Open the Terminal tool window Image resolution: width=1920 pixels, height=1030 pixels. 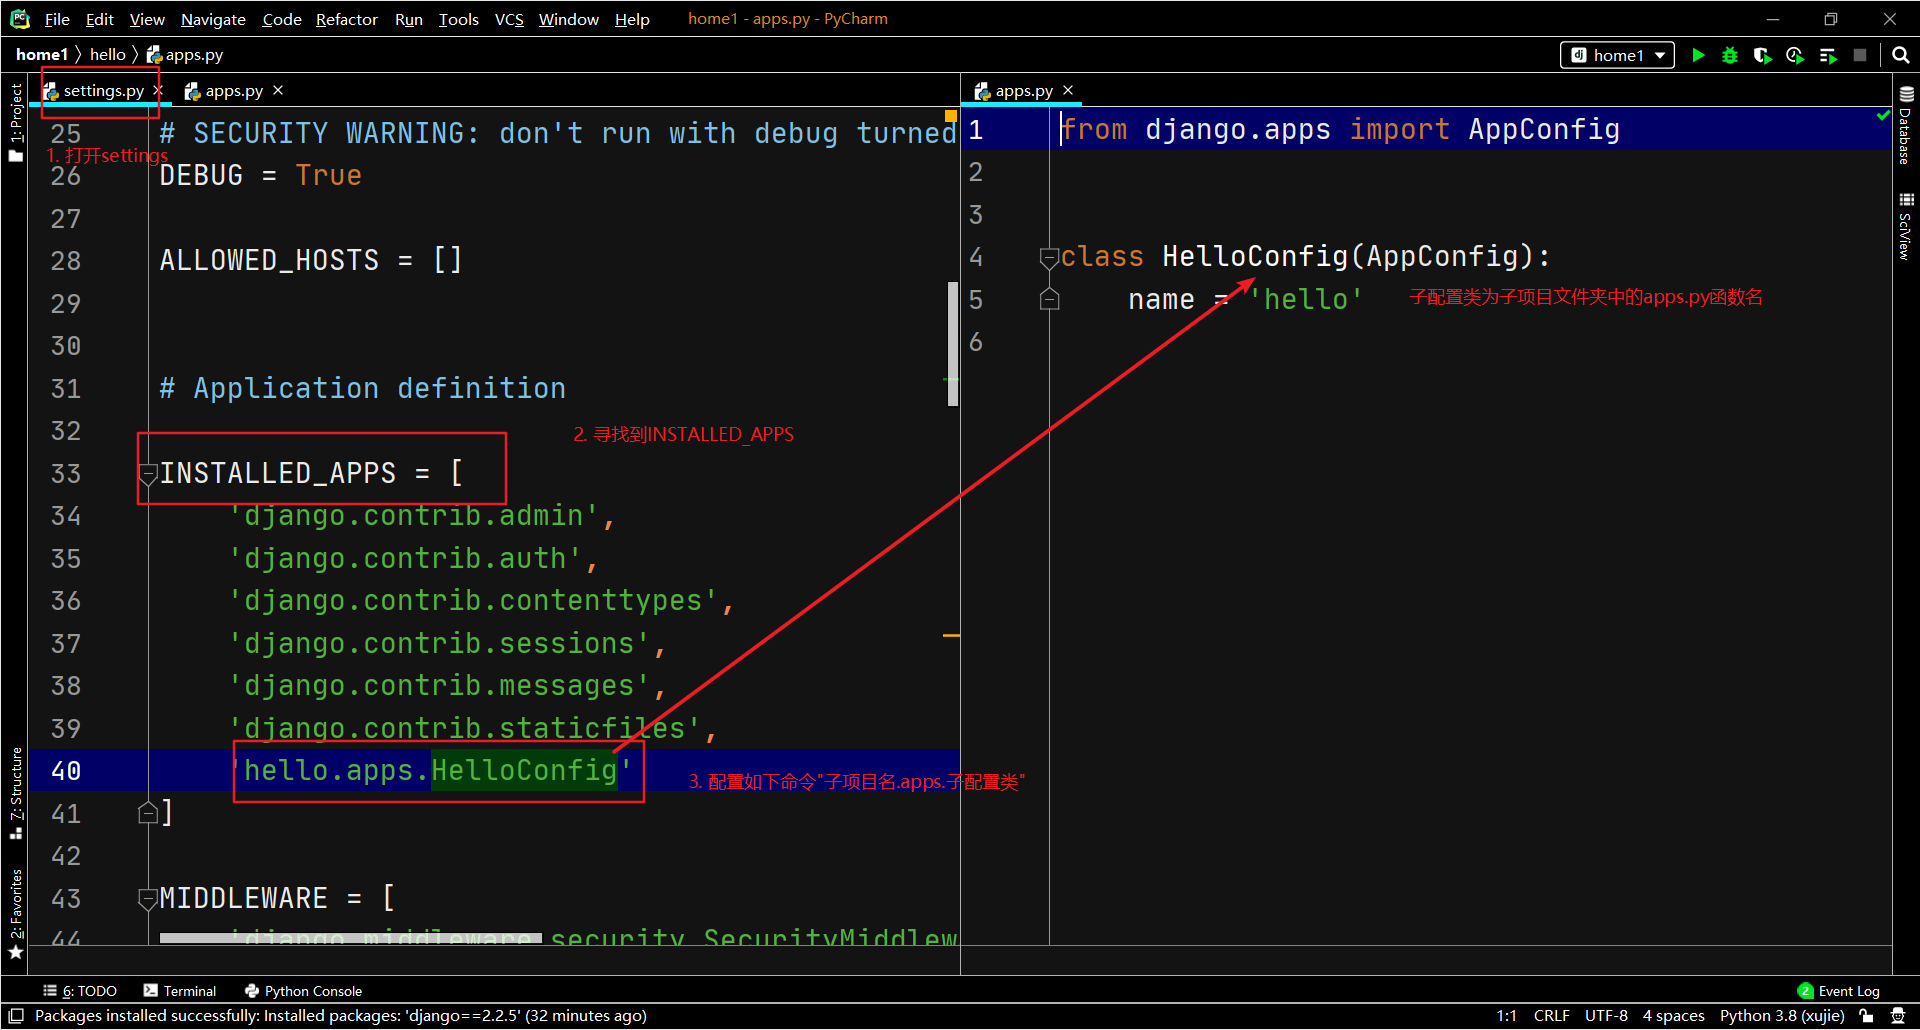pos(180,991)
